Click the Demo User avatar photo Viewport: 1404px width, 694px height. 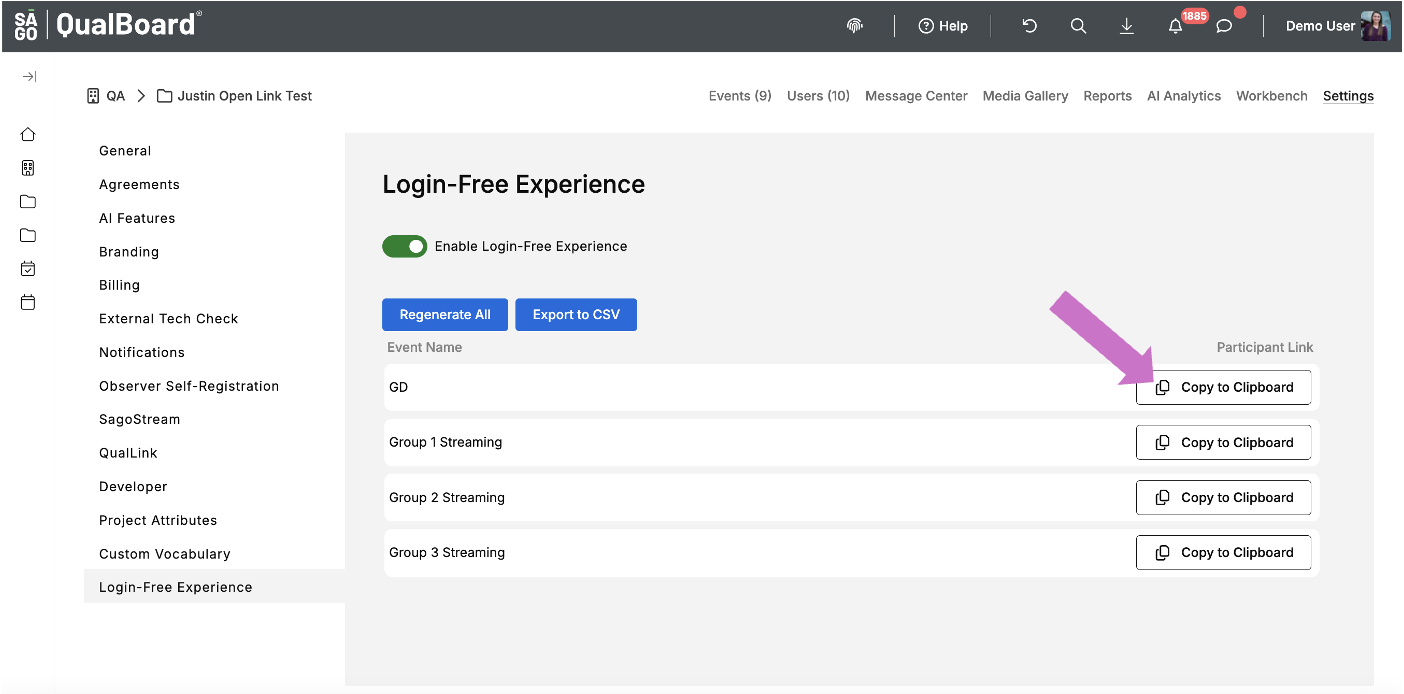1376,26
